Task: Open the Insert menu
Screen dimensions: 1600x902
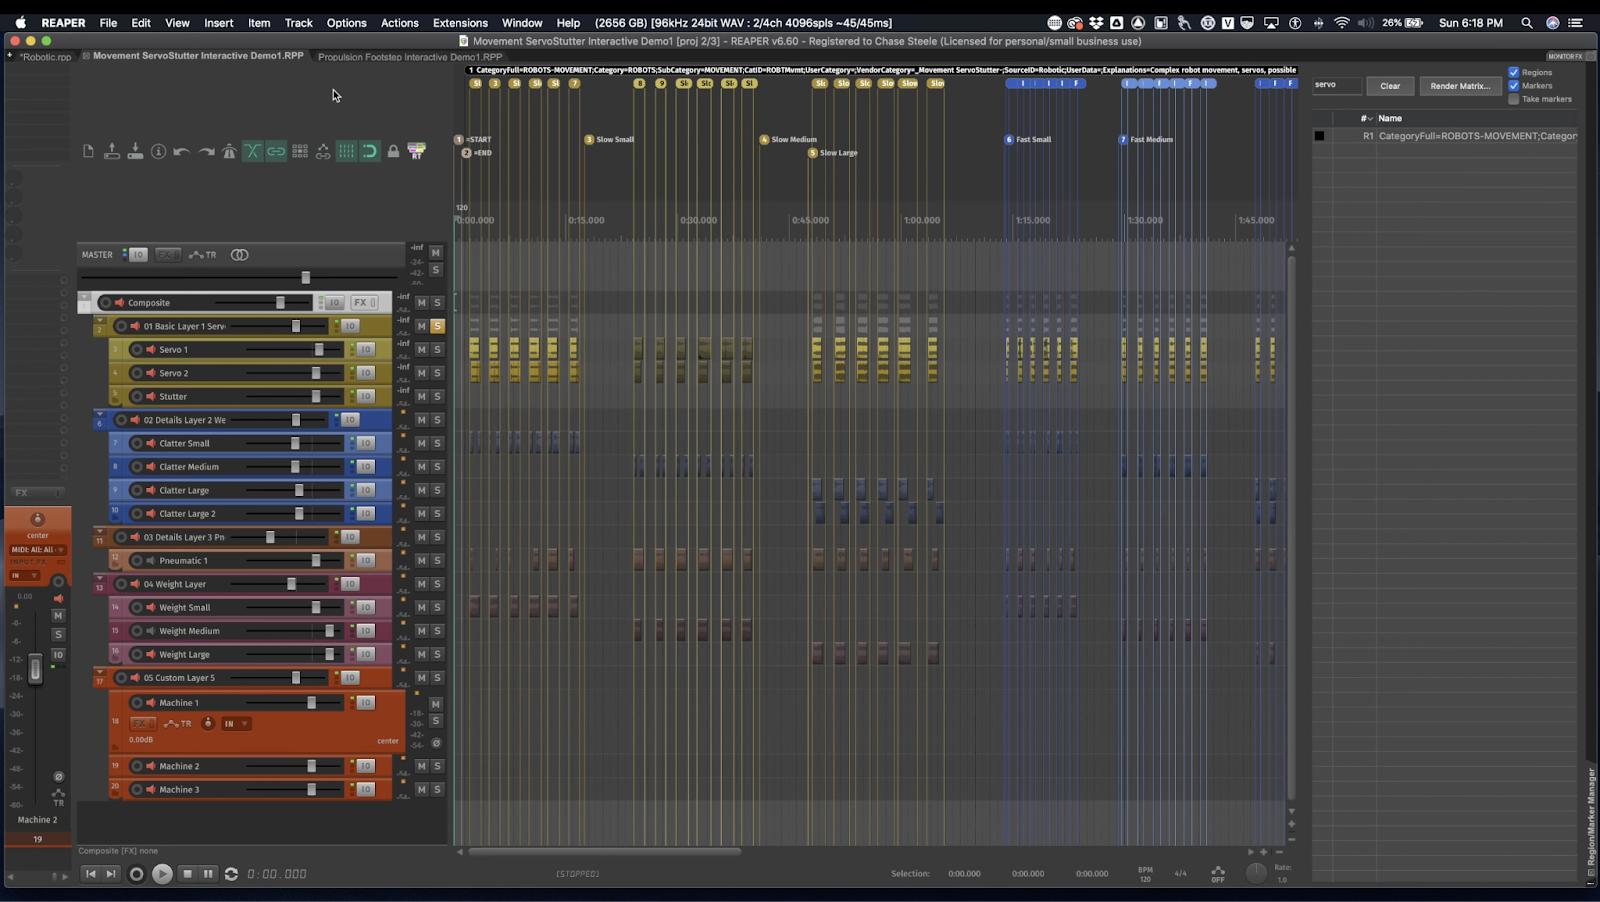Action: coord(218,22)
